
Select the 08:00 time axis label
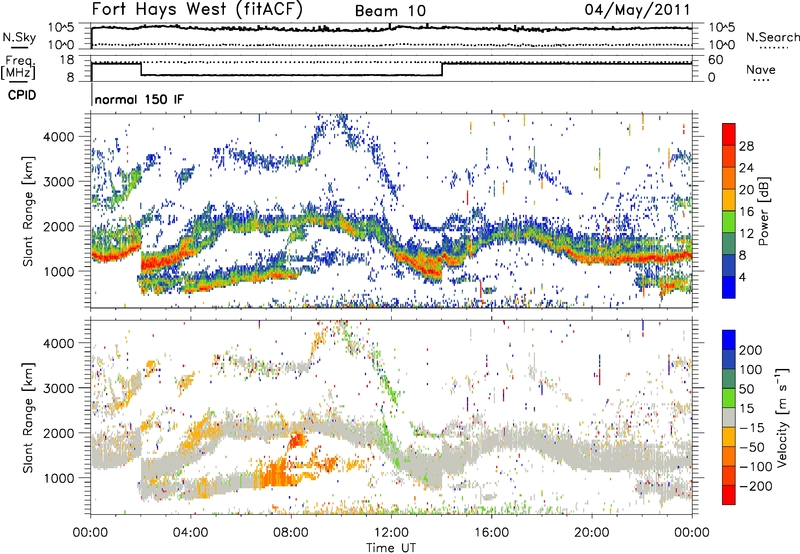click(291, 531)
